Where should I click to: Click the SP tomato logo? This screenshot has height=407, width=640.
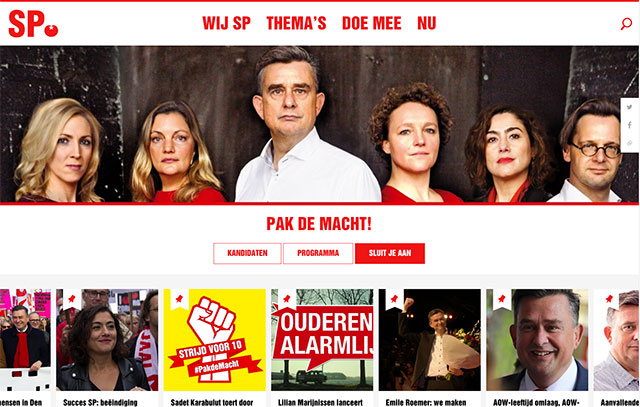(33, 24)
